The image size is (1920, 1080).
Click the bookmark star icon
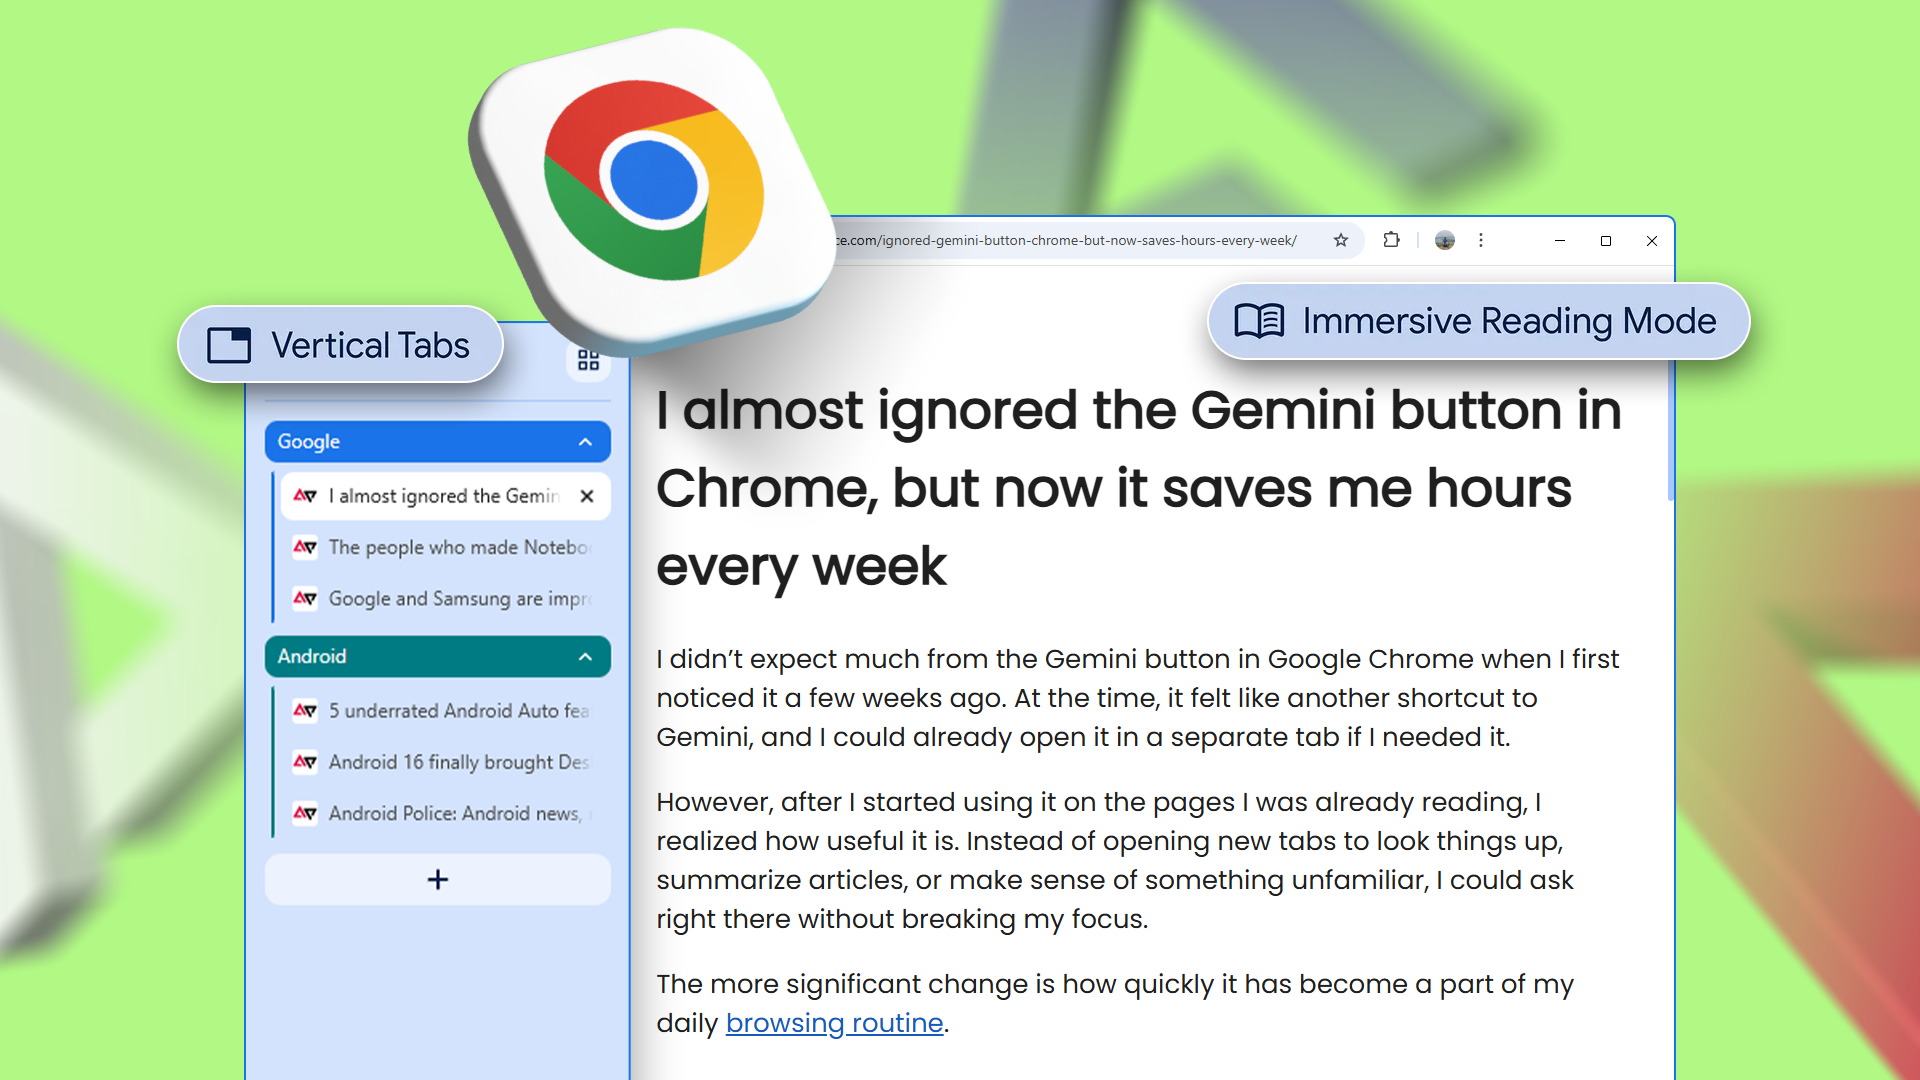(1341, 240)
